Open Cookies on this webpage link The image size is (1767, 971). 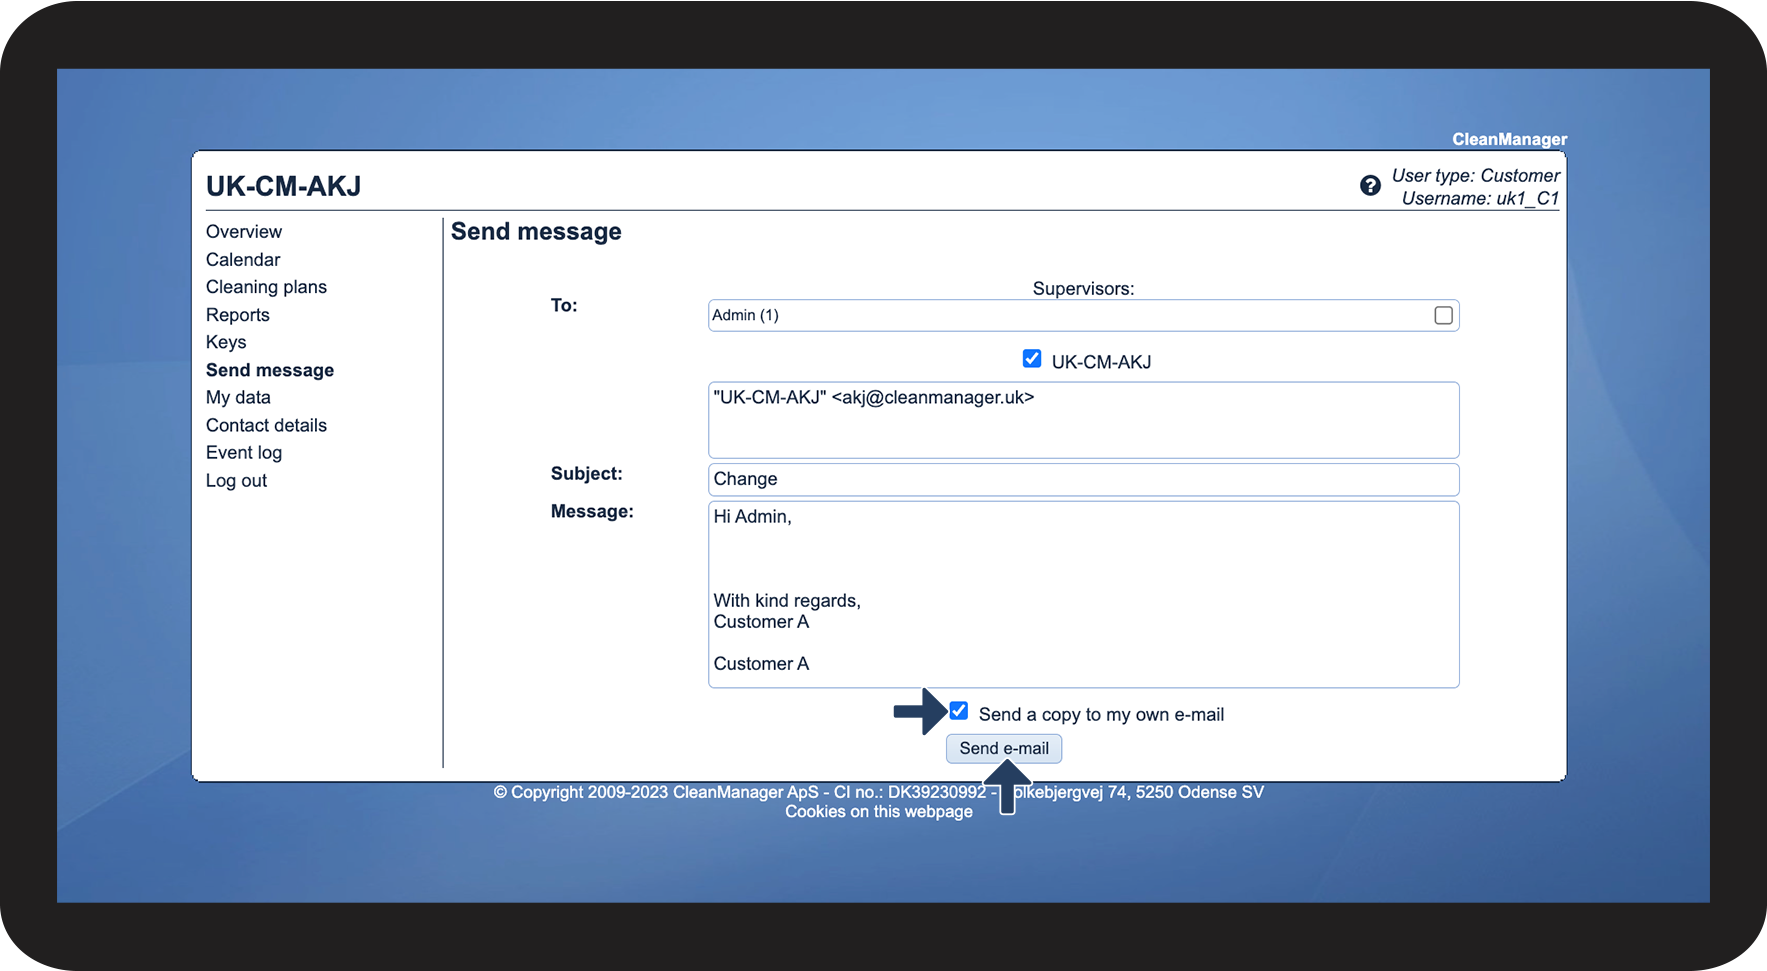pyautogui.click(x=879, y=811)
